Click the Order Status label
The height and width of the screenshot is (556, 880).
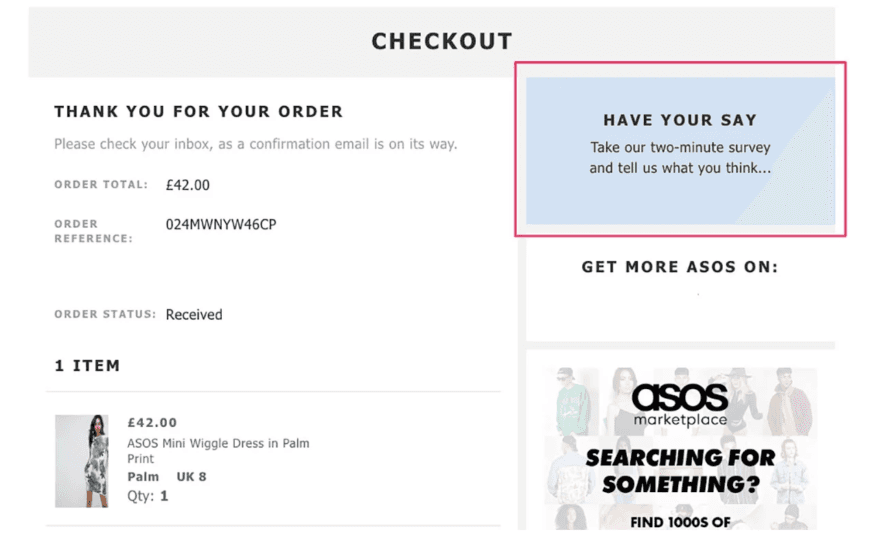[105, 314]
